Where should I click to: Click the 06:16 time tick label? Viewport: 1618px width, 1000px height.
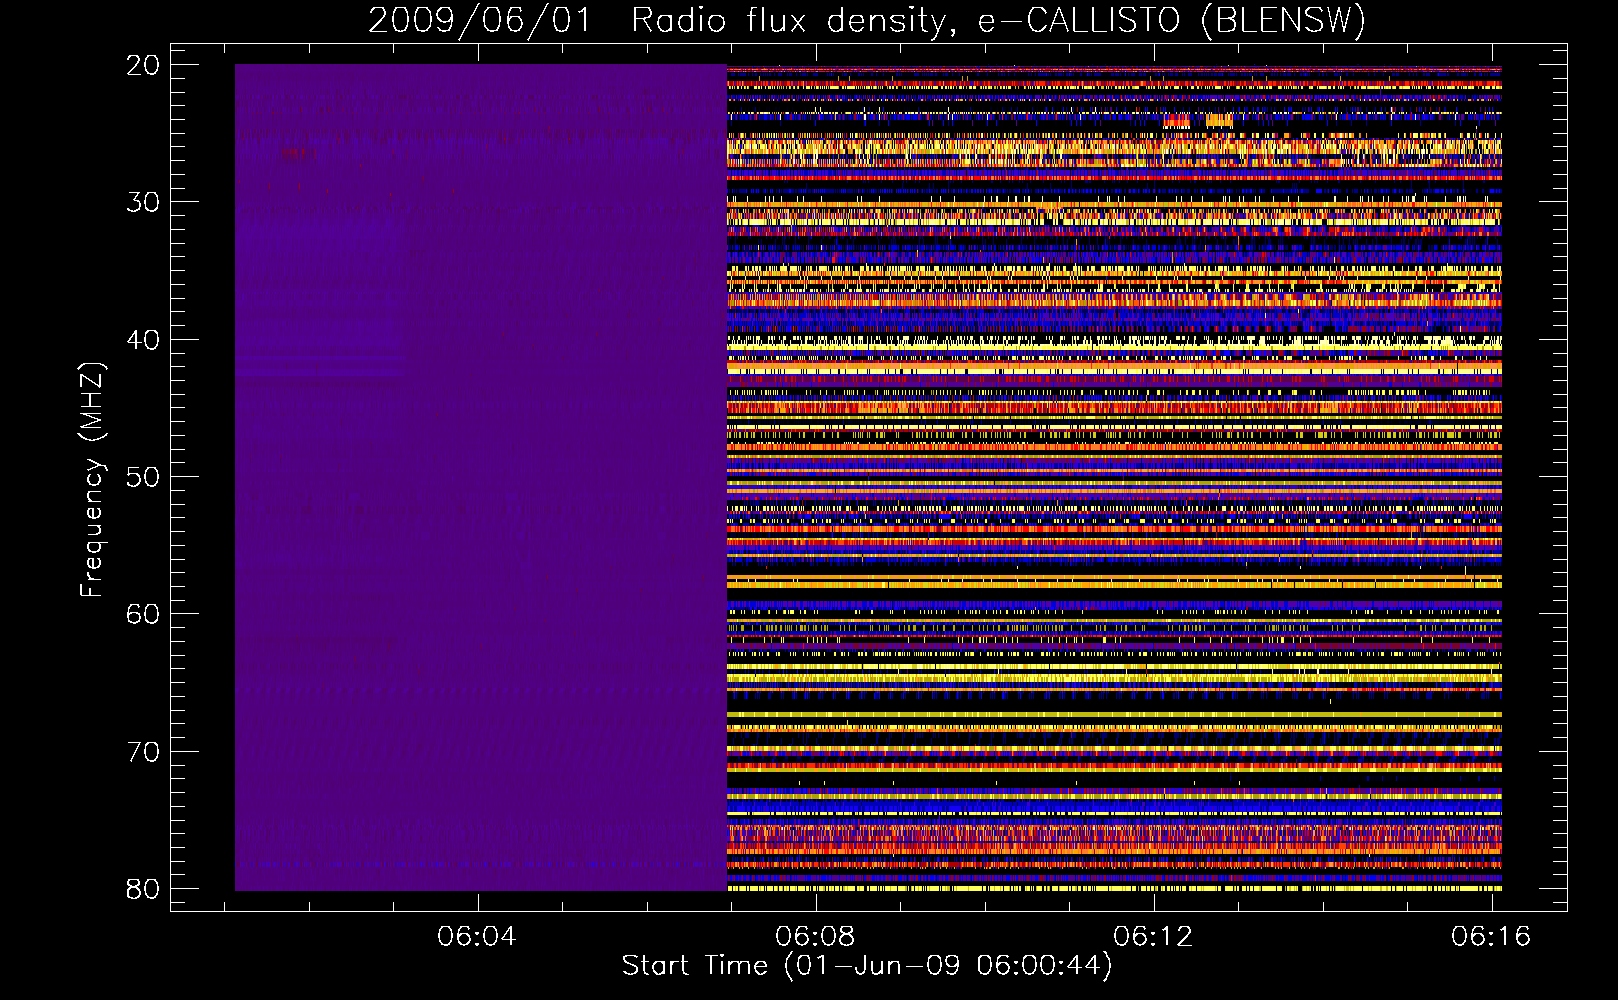point(1492,936)
